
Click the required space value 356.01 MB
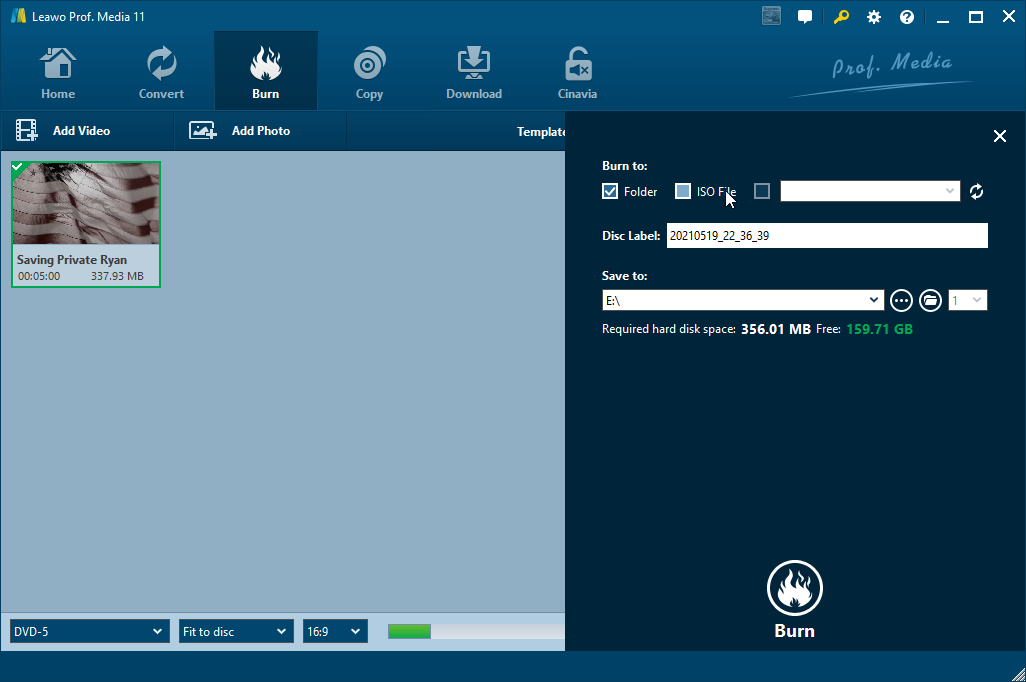point(775,329)
